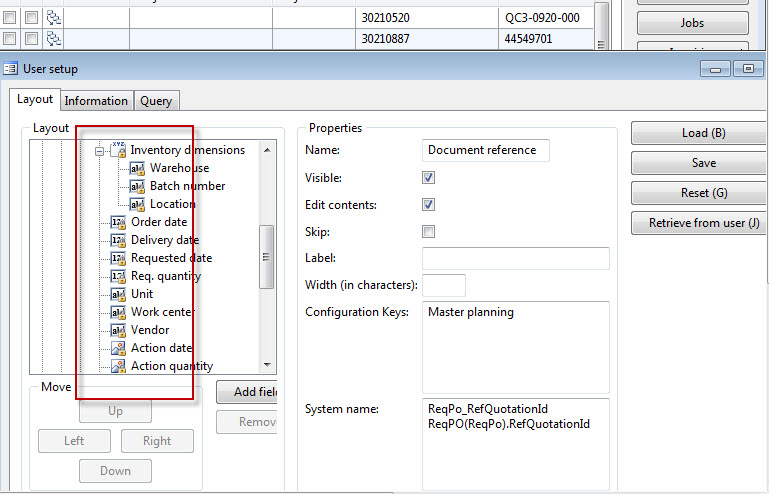
Task: Click the Requested date field icon
Action: point(118,258)
